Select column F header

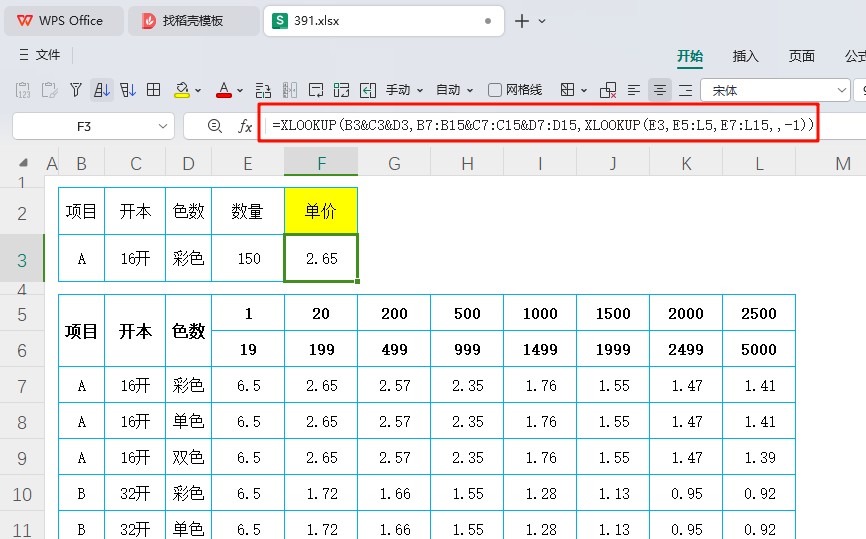tap(321, 163)
